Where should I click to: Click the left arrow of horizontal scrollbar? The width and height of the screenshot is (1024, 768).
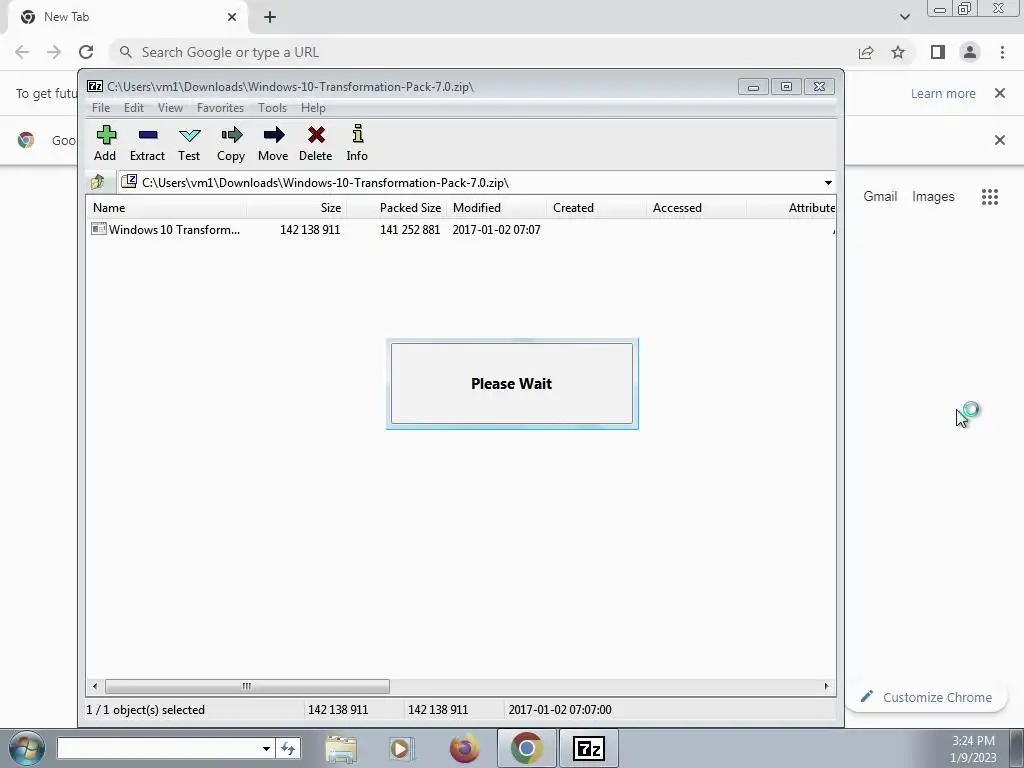pyautogui.click(x=95, y=686)
